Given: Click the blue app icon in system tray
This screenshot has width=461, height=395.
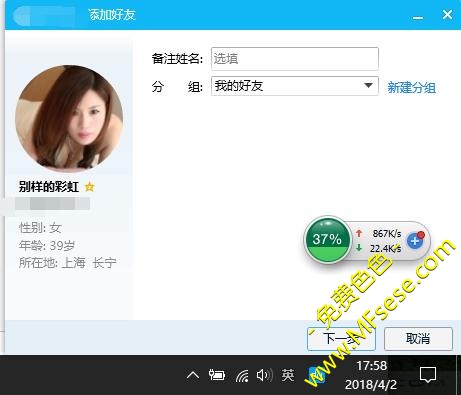Looking at the screenshot, I should [316, 375].
